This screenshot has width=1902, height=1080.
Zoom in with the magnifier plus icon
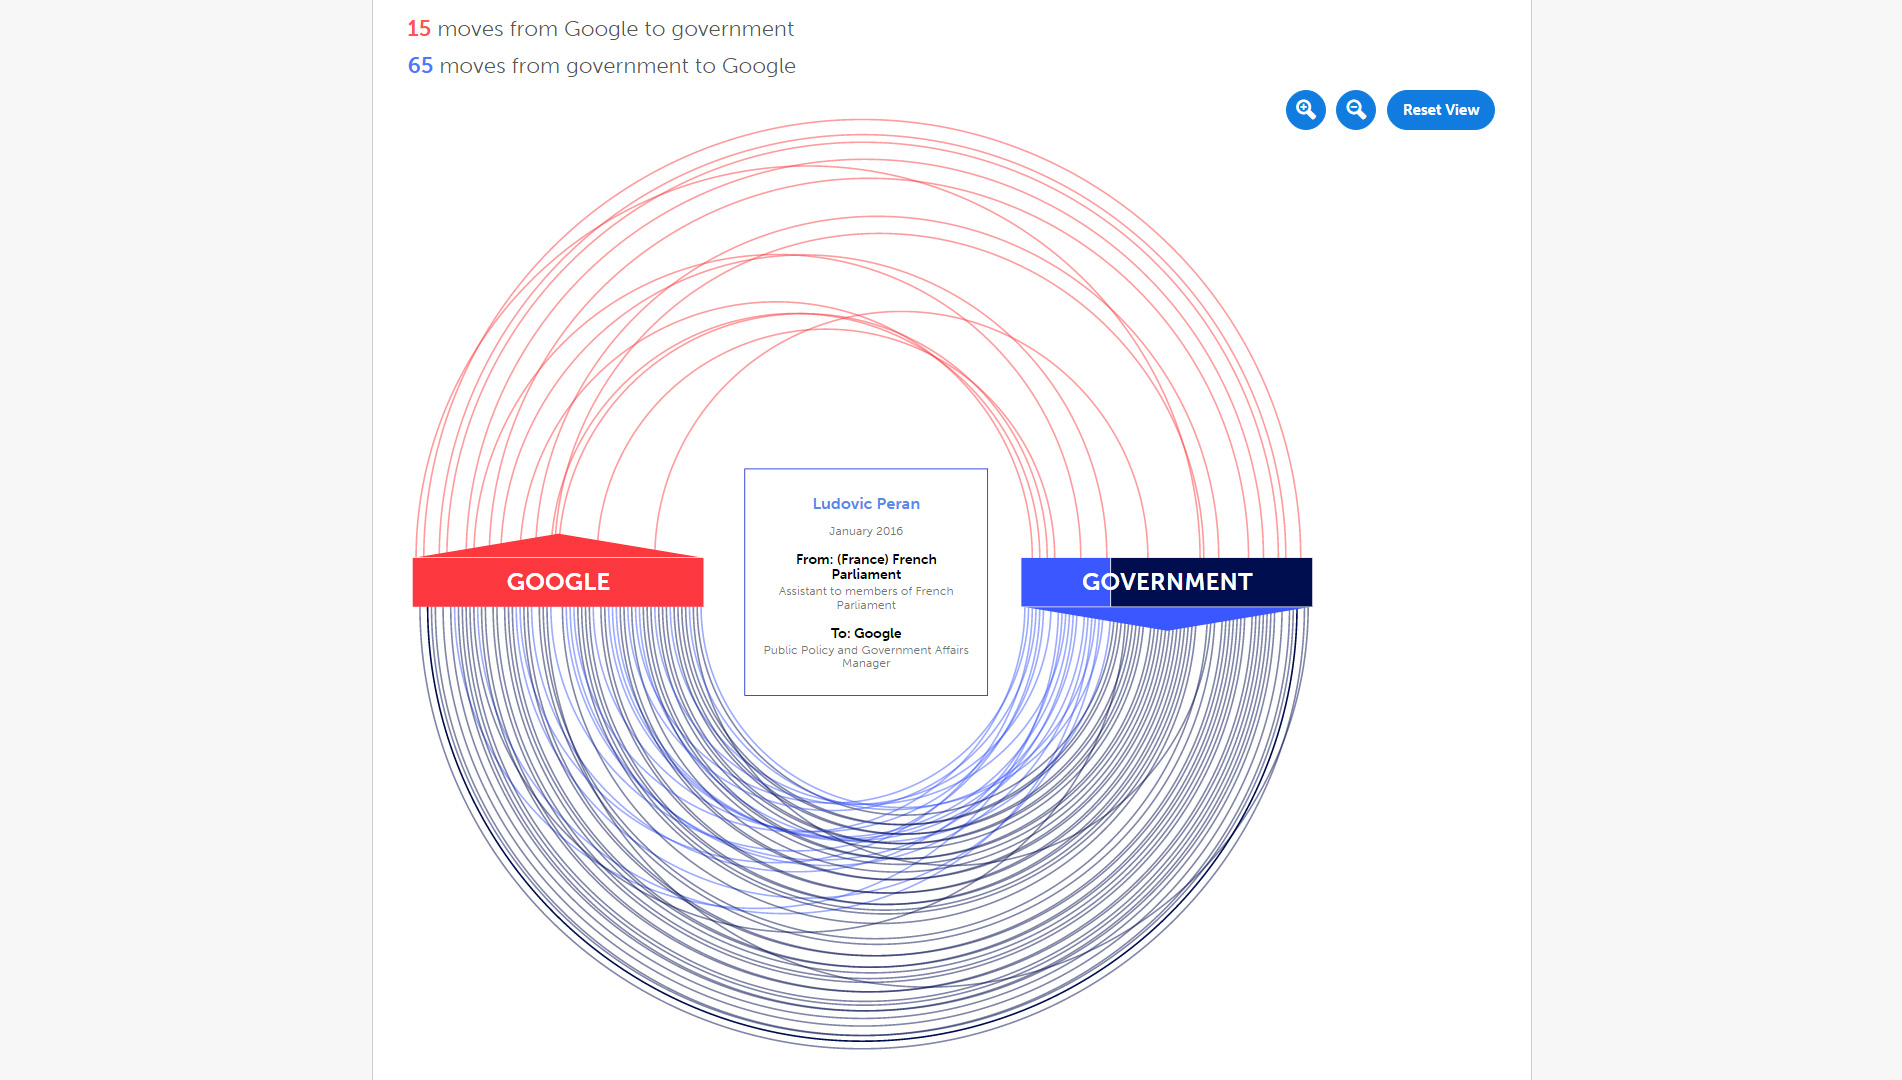pyautogui.click(x=1305, y=110)
